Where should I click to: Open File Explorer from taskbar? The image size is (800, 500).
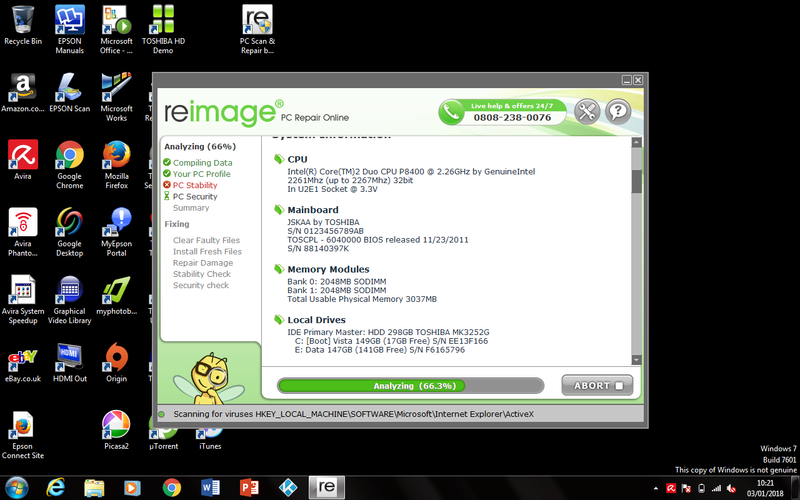(94, 488)
